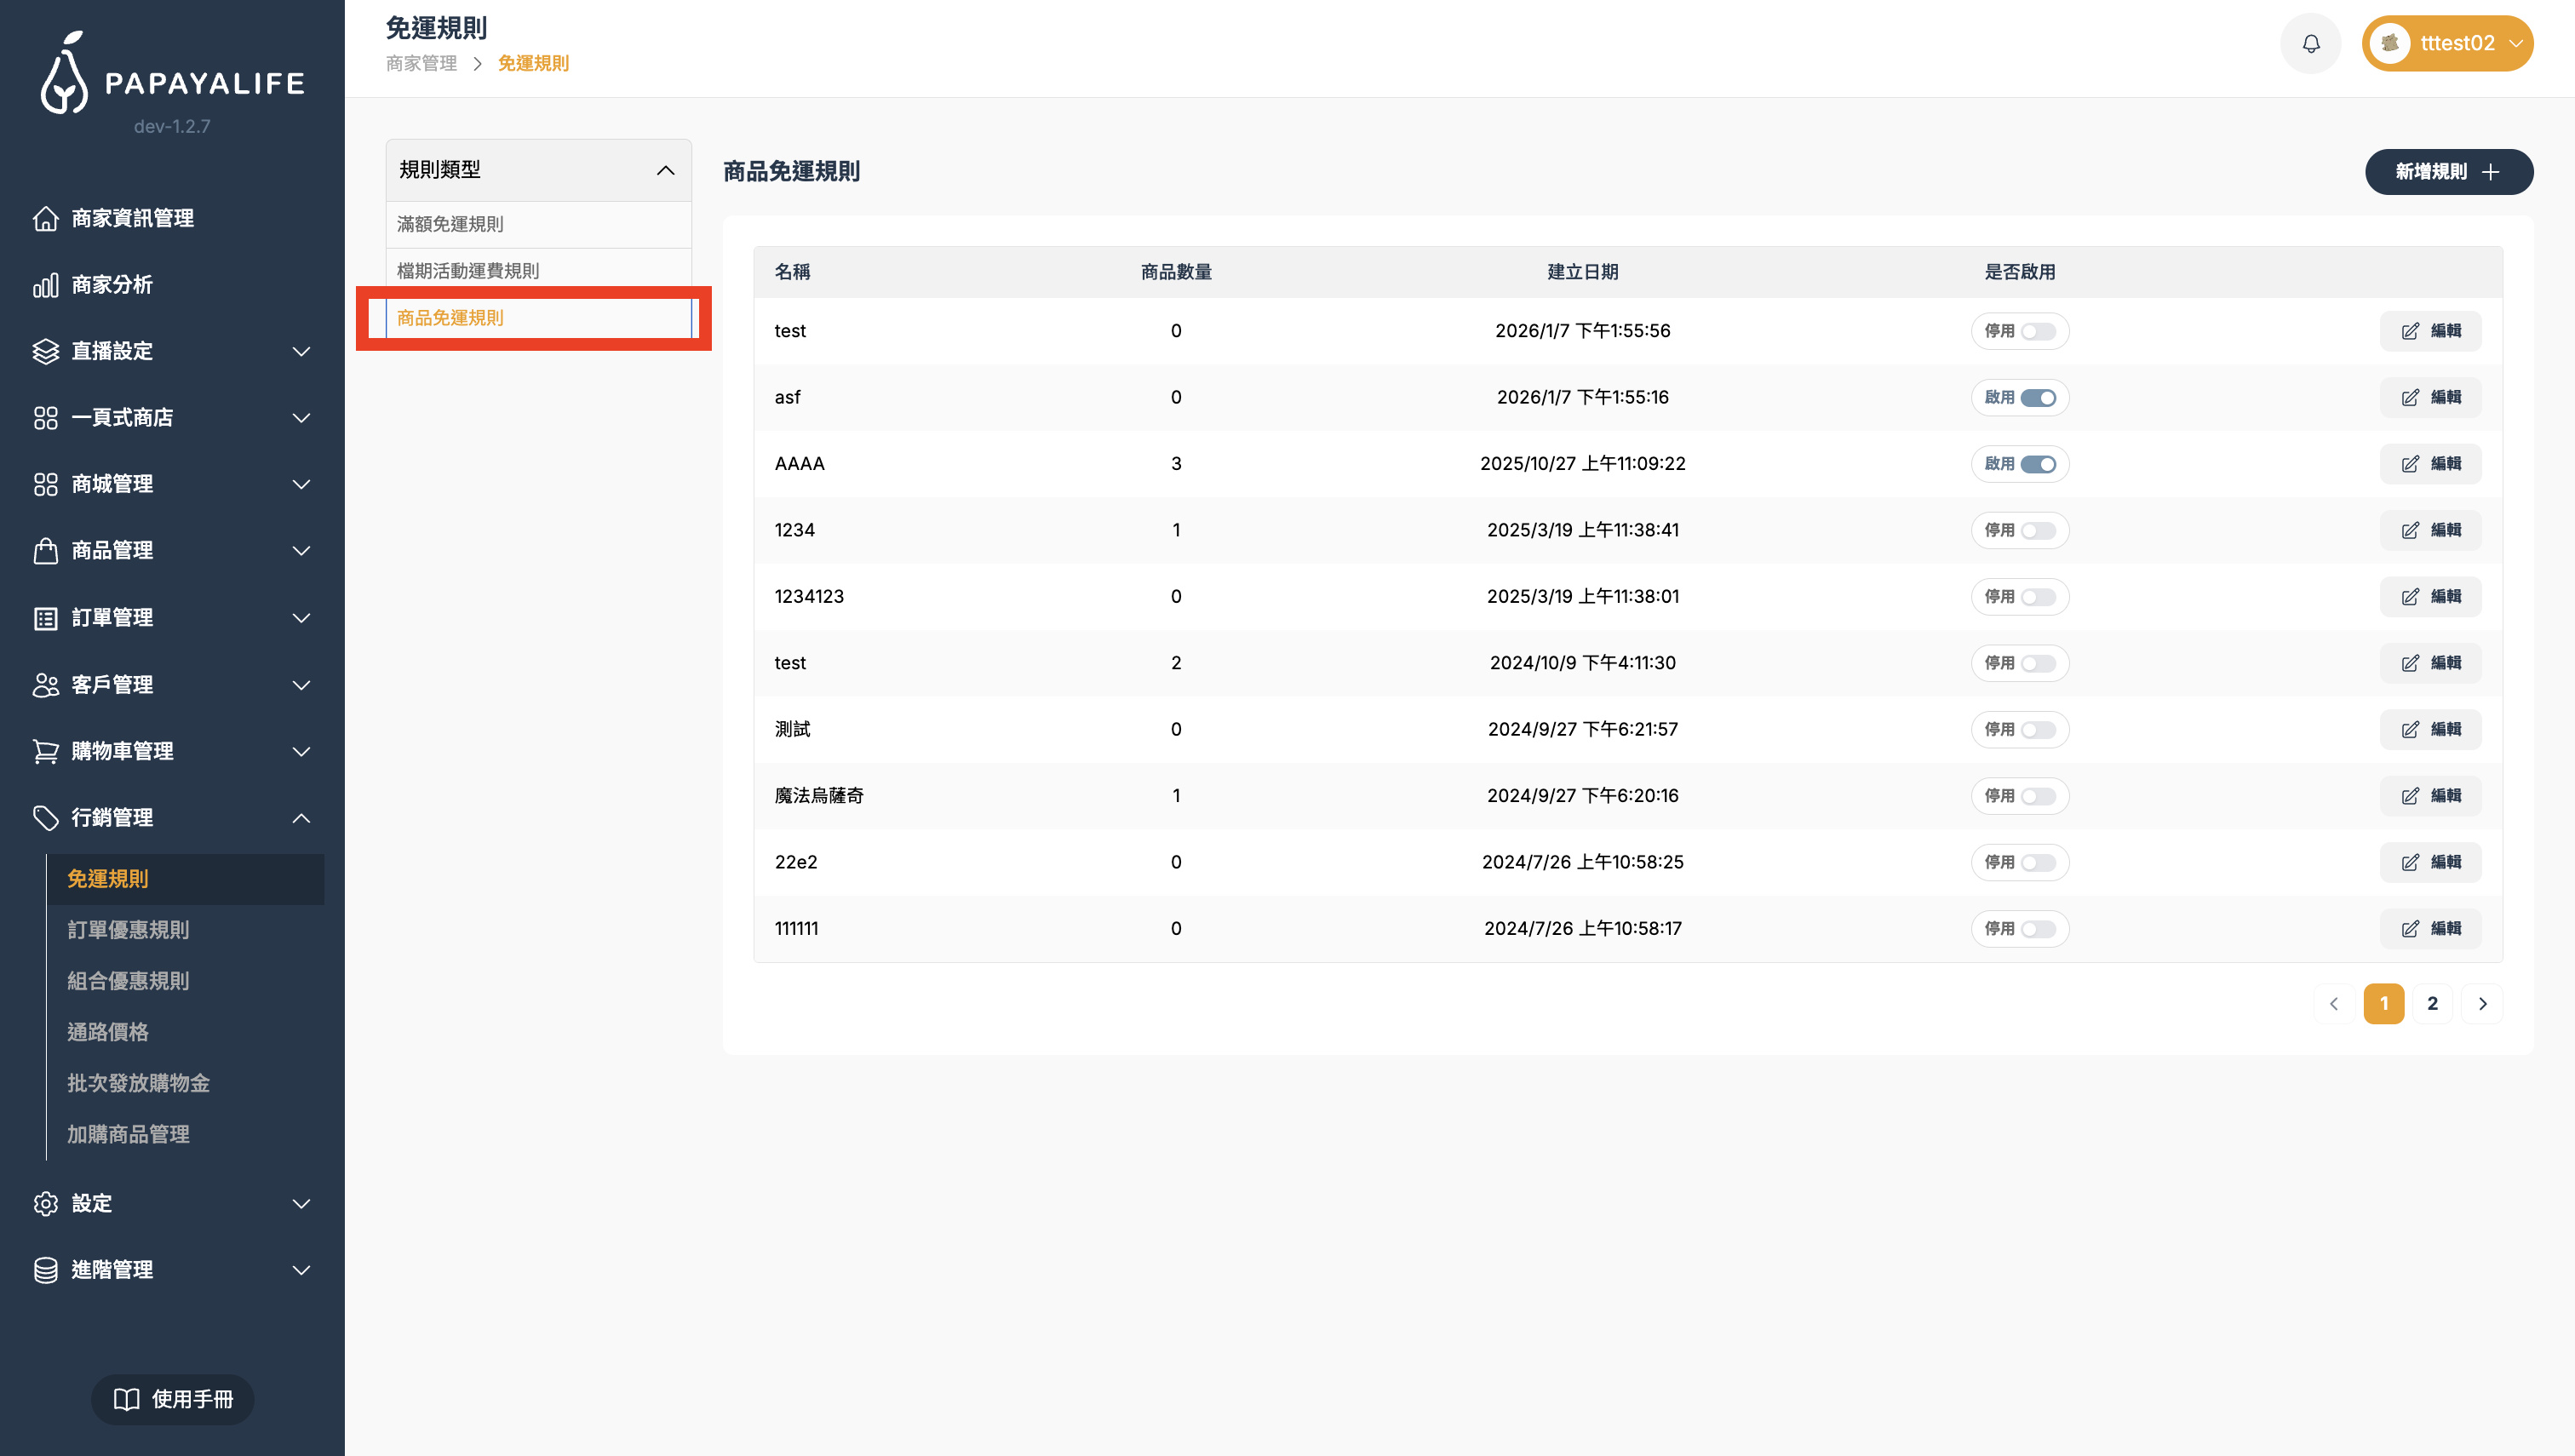Click the 購物車管理 cart icon
This screenshot has width=2575, height=1456.
tap(45, 751)
